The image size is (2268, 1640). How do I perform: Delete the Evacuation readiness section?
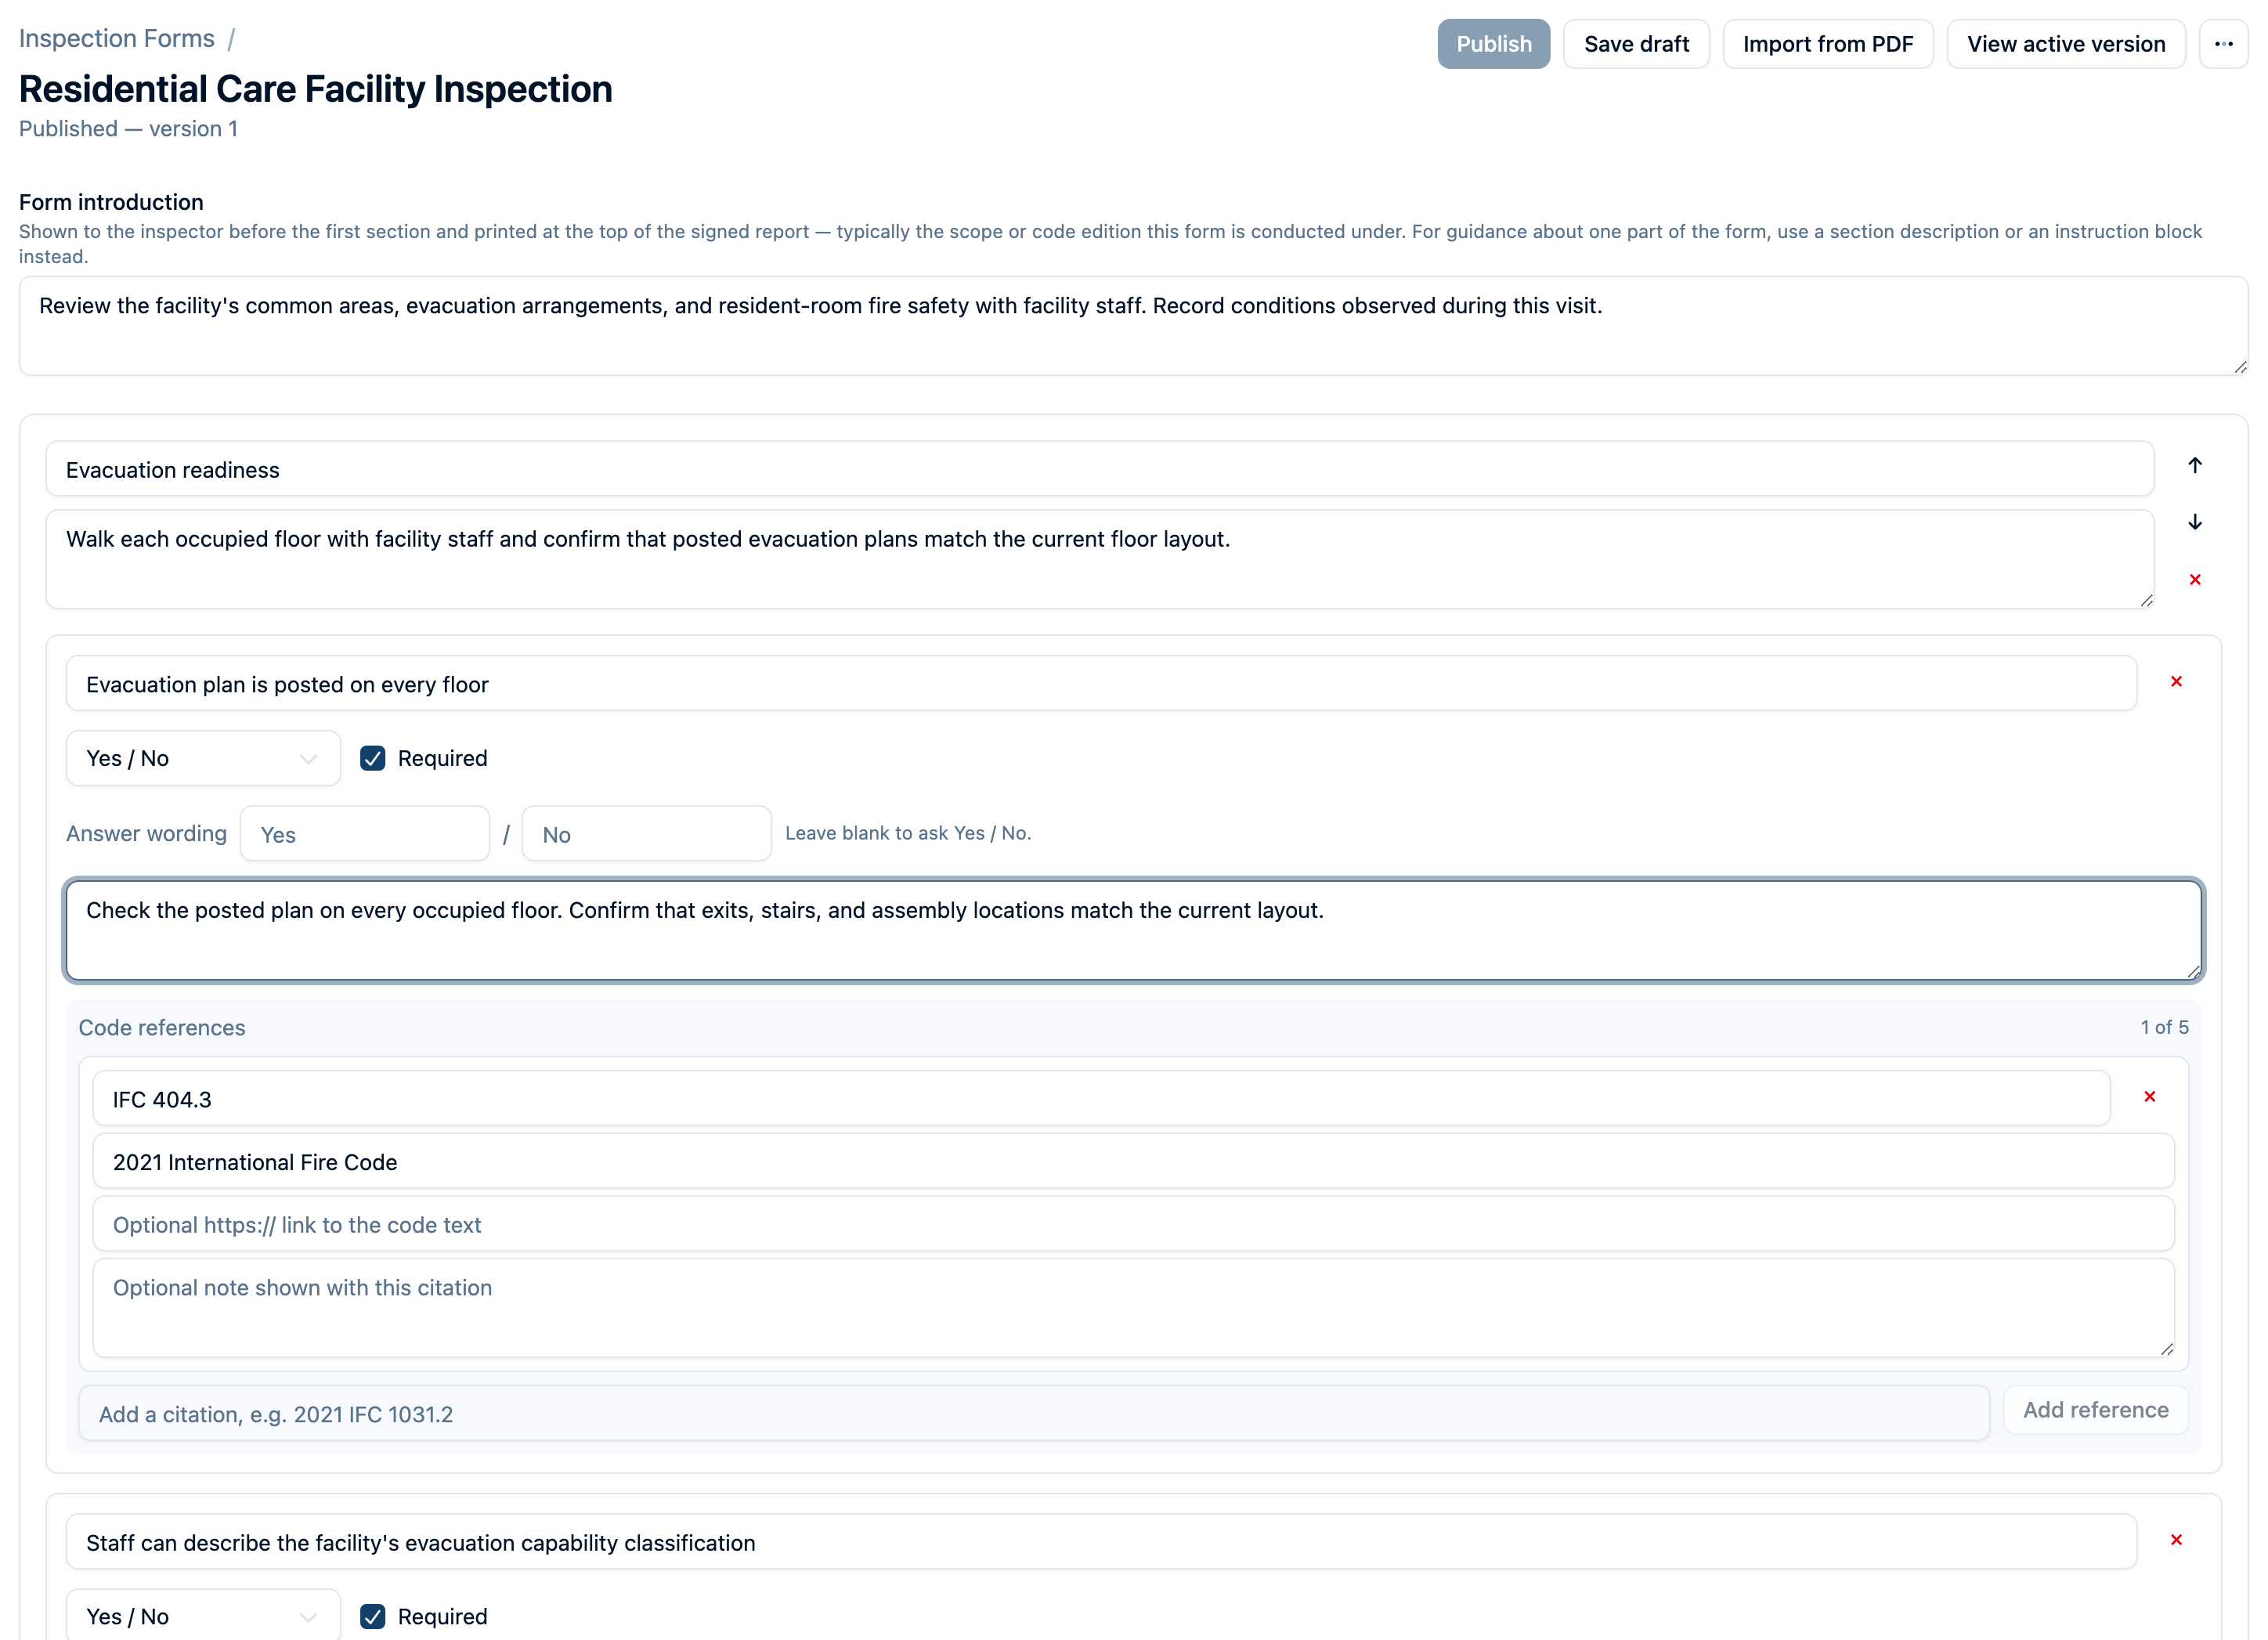2194,580
